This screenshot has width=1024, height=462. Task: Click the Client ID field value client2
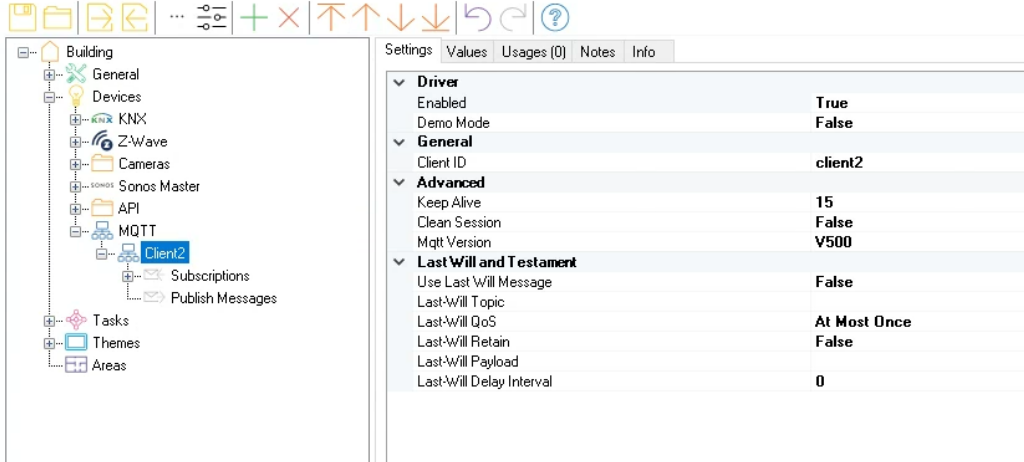(839, 162)
